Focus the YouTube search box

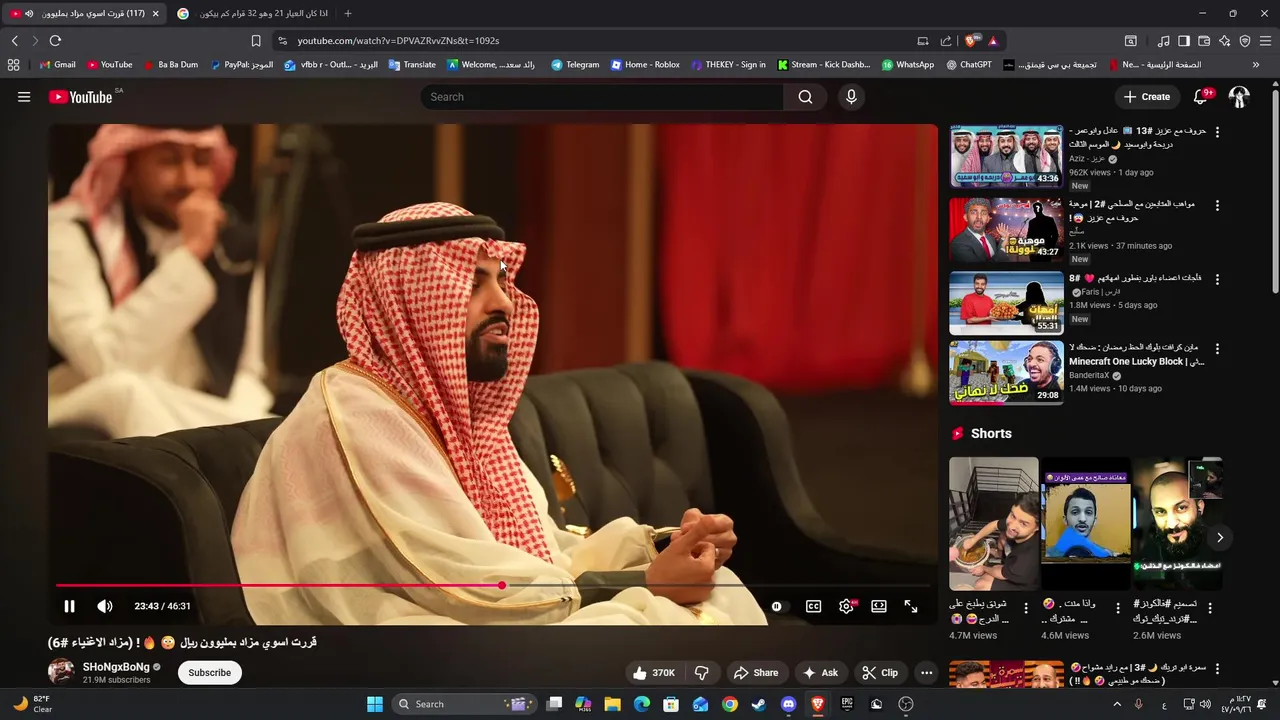pos(603,97)
